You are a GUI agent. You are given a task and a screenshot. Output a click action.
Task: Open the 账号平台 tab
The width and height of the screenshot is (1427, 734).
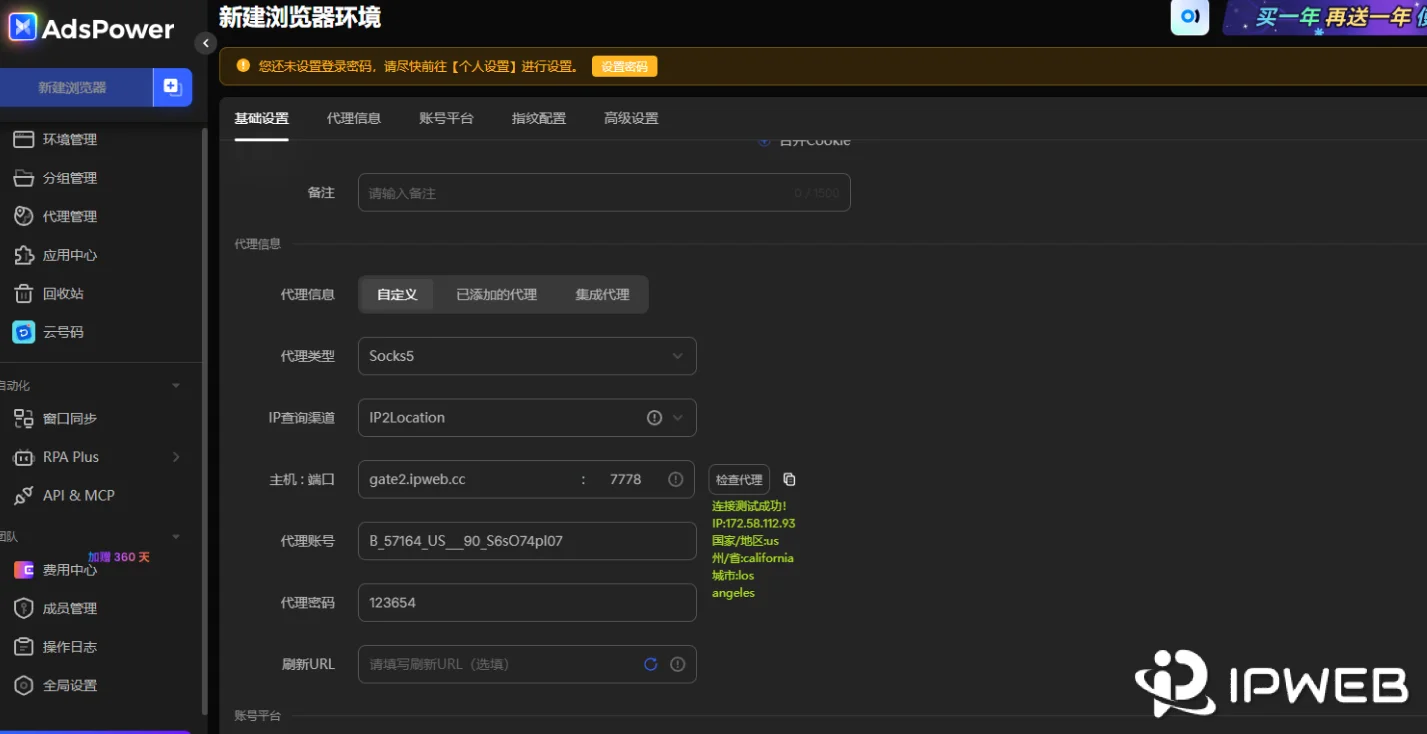pos(447,118)
